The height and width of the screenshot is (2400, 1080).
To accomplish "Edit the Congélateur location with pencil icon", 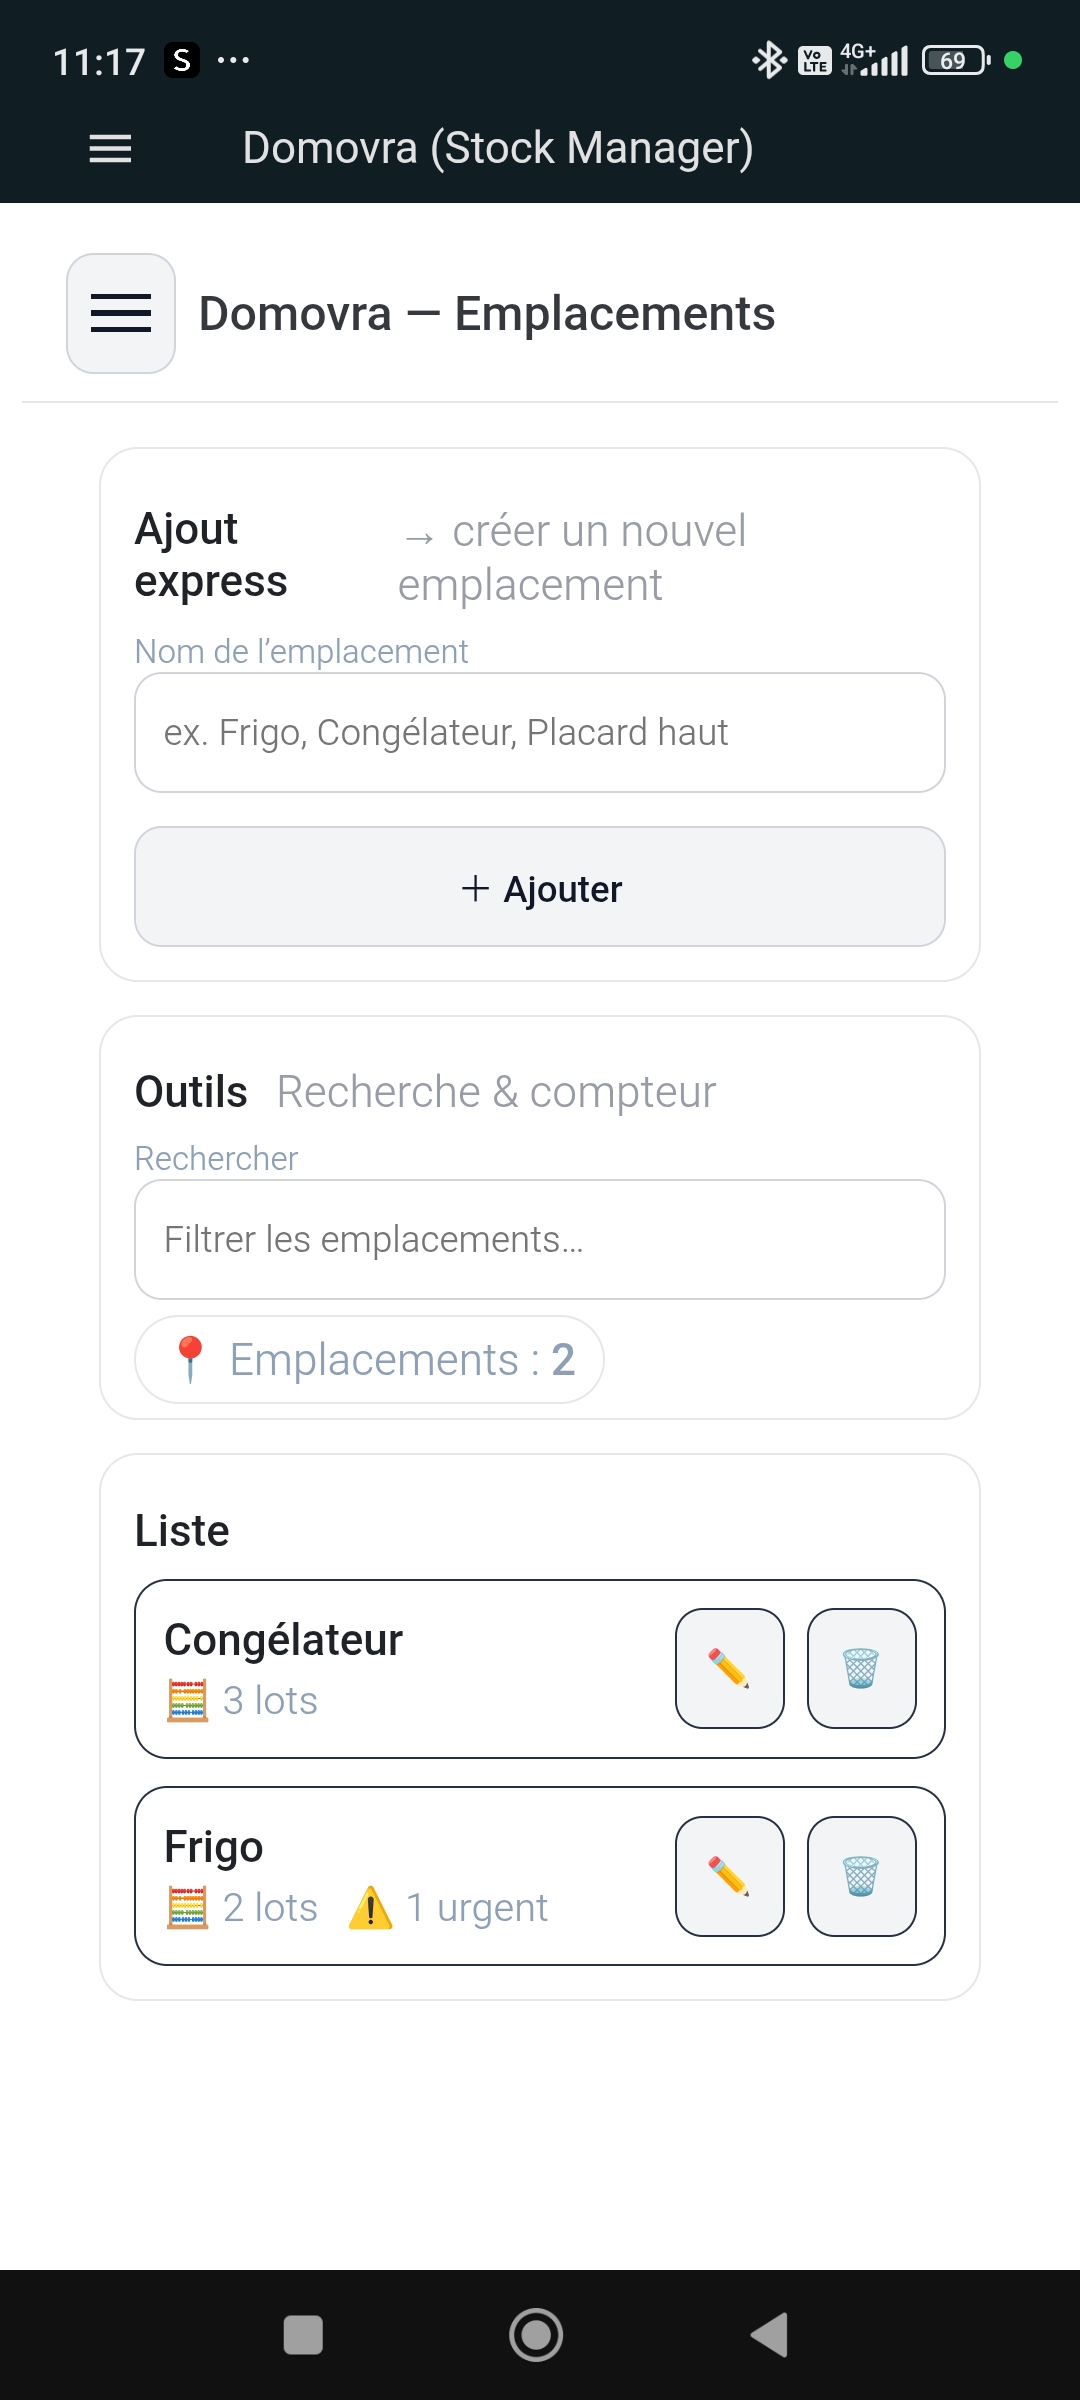I will 729,1668.
